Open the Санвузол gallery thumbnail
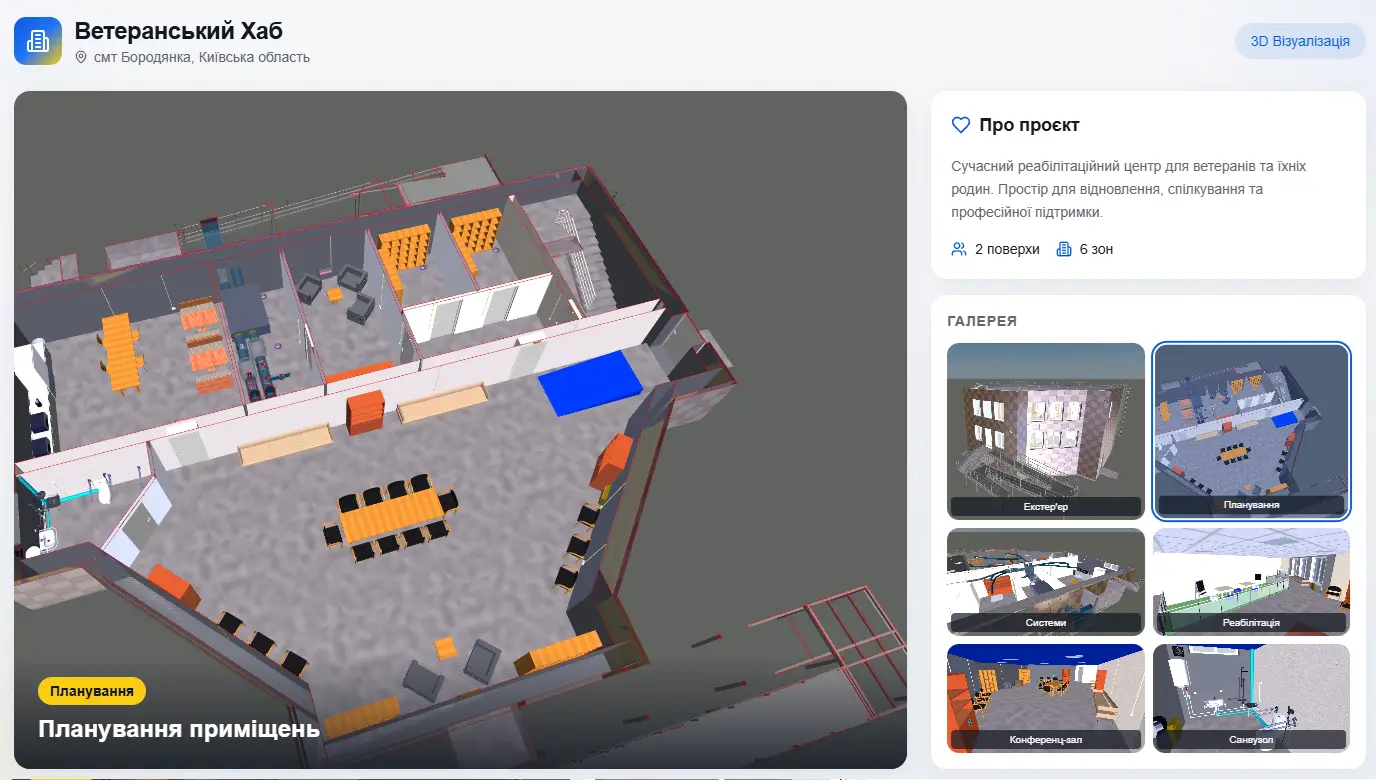Viewport: 1376px width, 780px height. 1251,698
